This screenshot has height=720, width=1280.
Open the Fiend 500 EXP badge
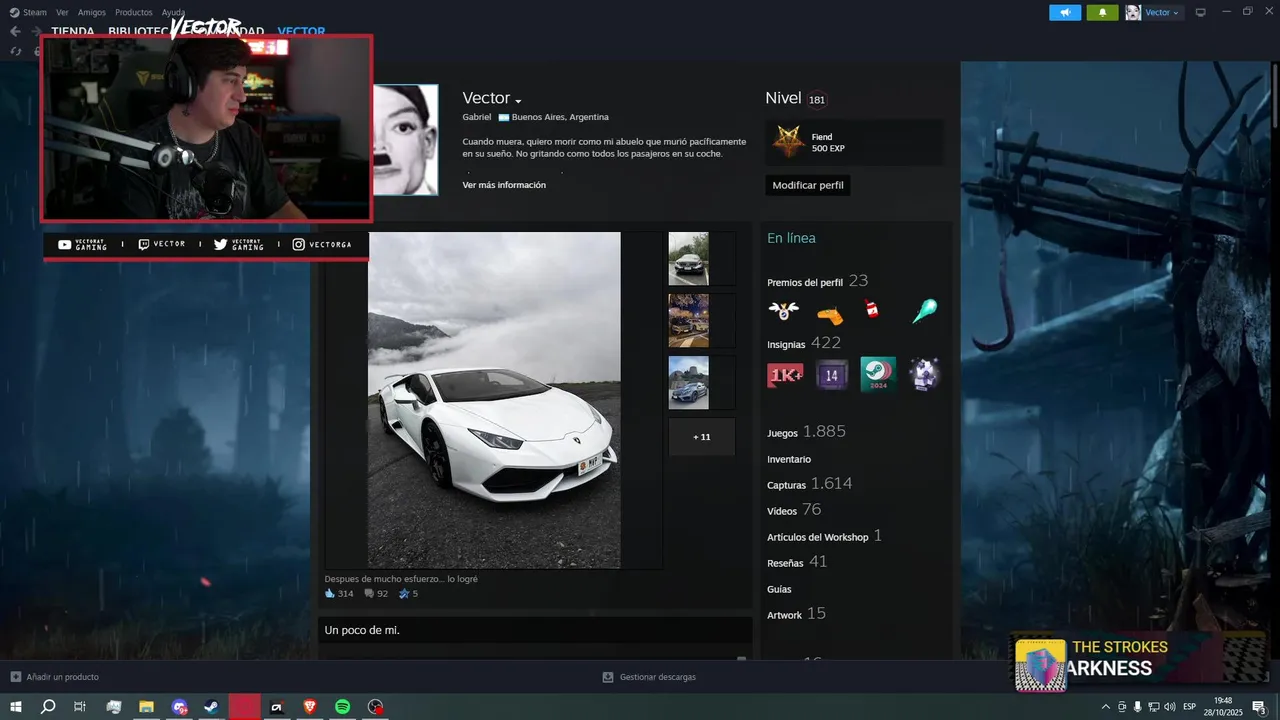854,142
